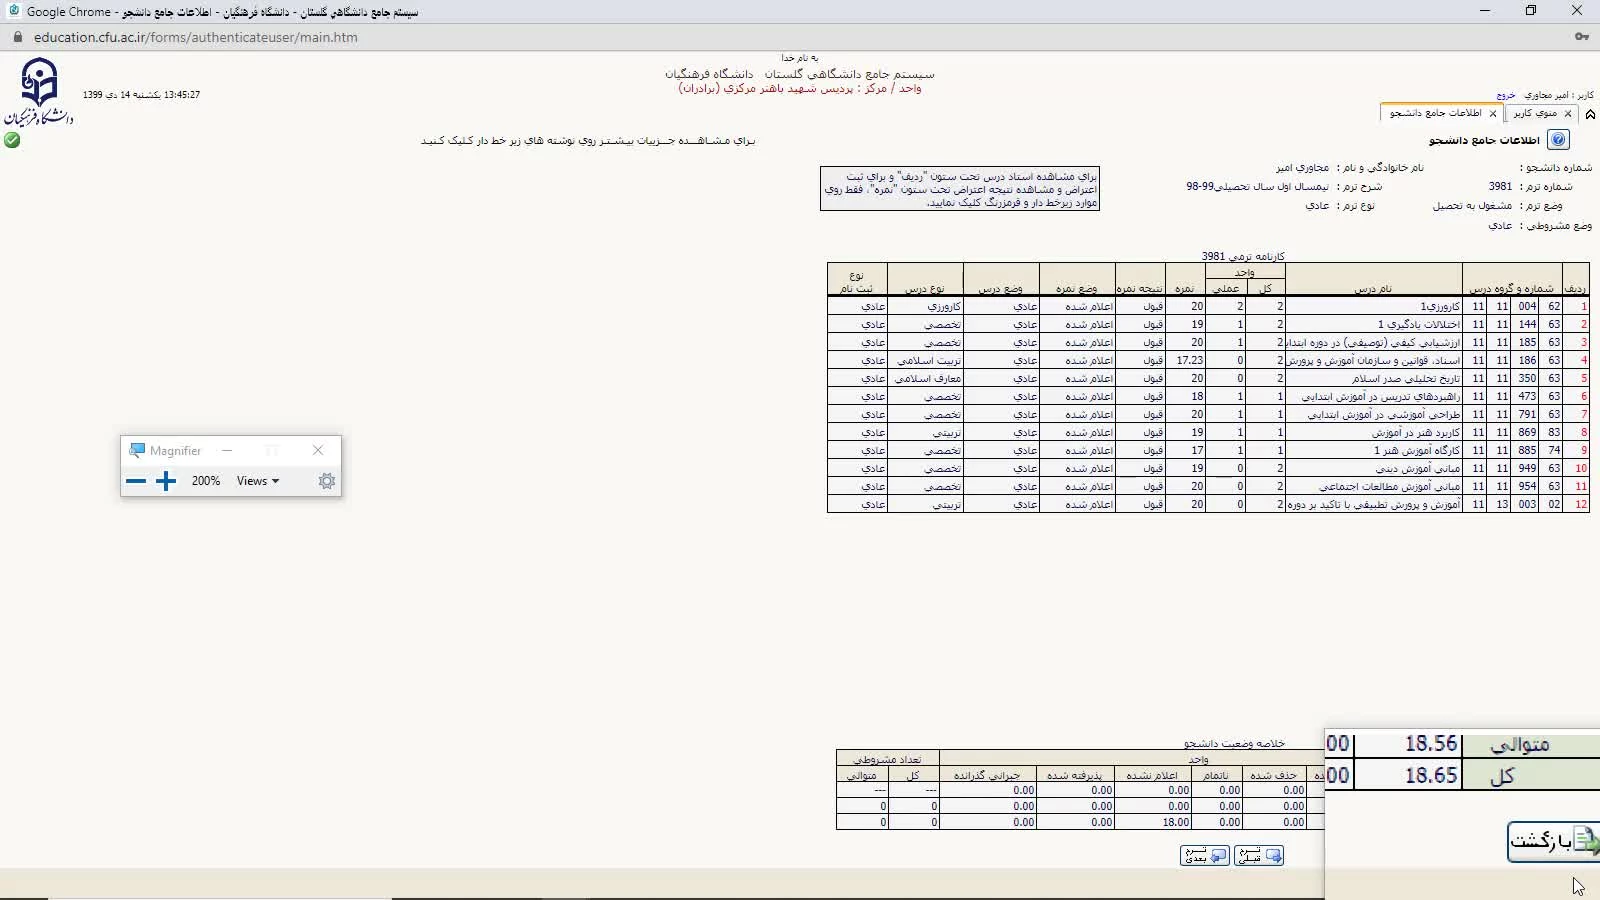Click the Farhangian University logo

click(39, 91)
